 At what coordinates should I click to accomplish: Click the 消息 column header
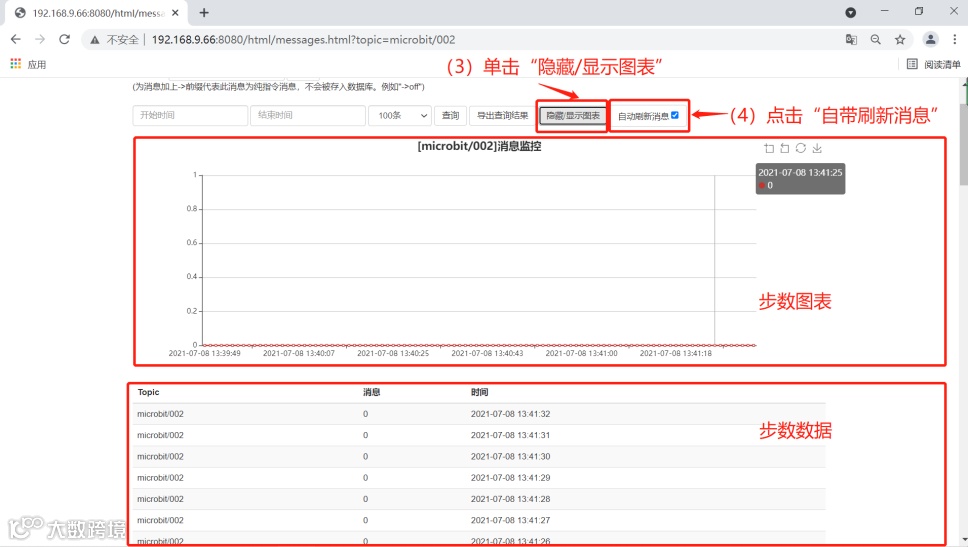tap(372, 392)
